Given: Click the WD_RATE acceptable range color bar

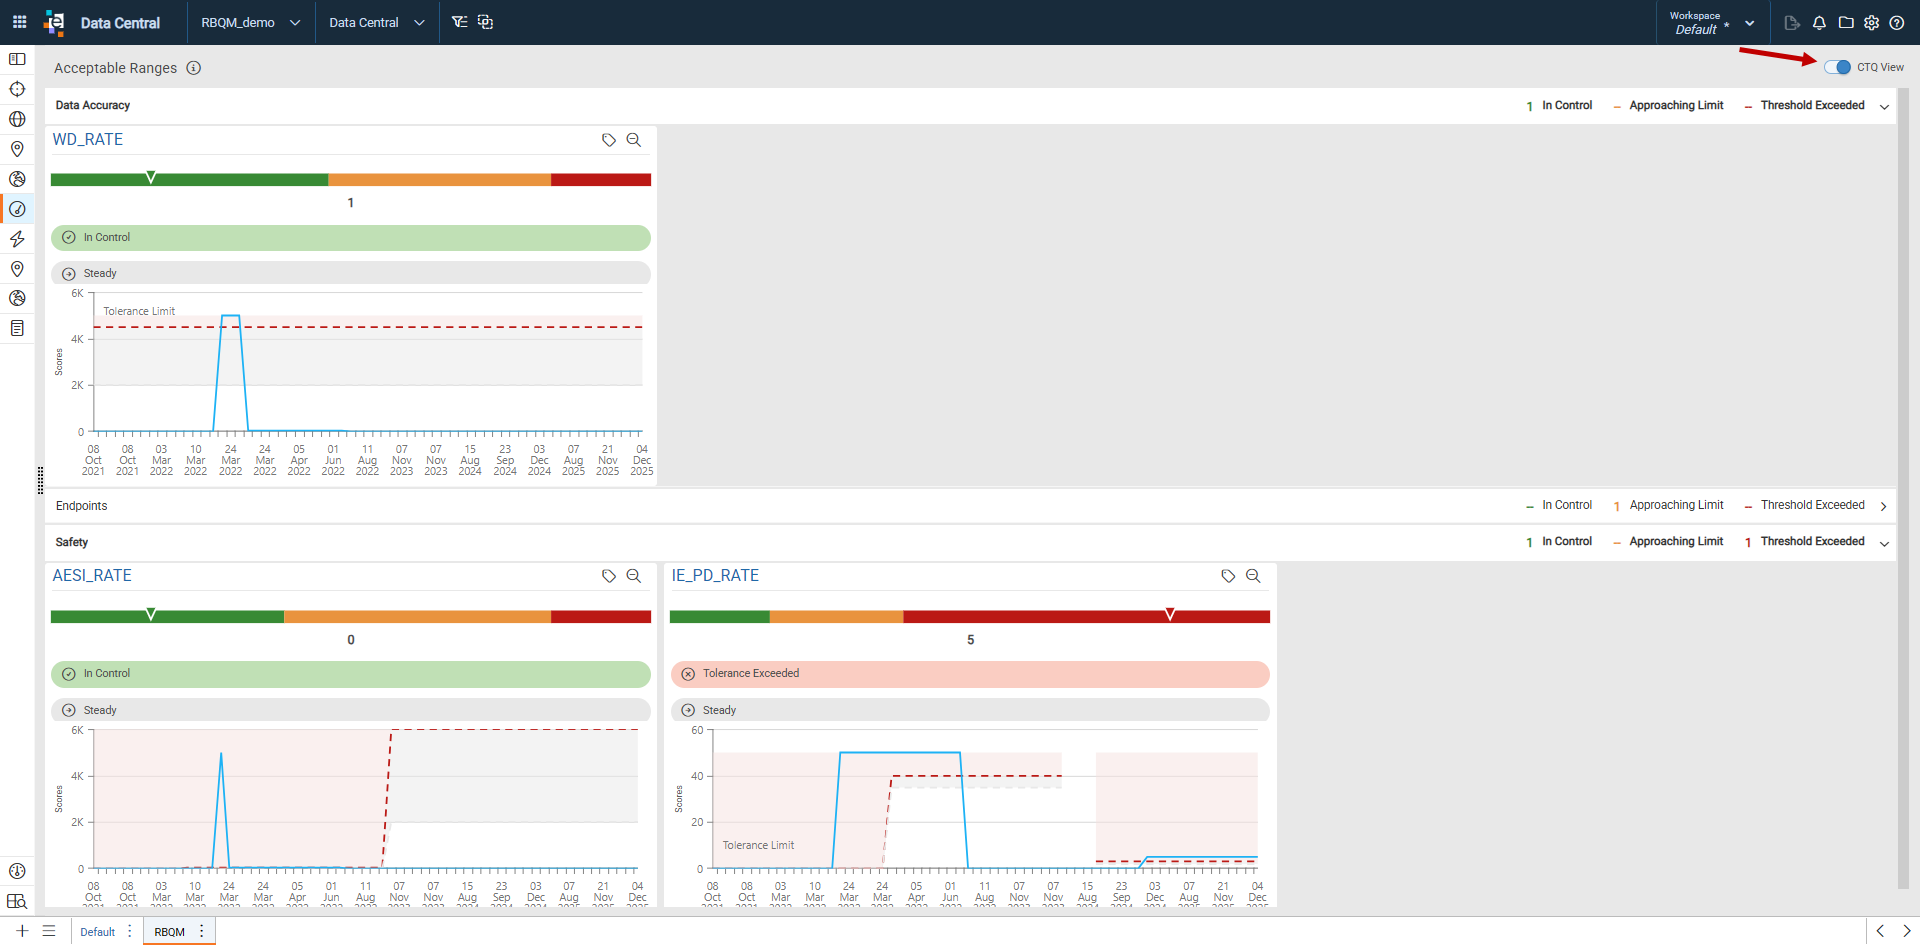Looking at the screenshot, I should pos(351,180).
